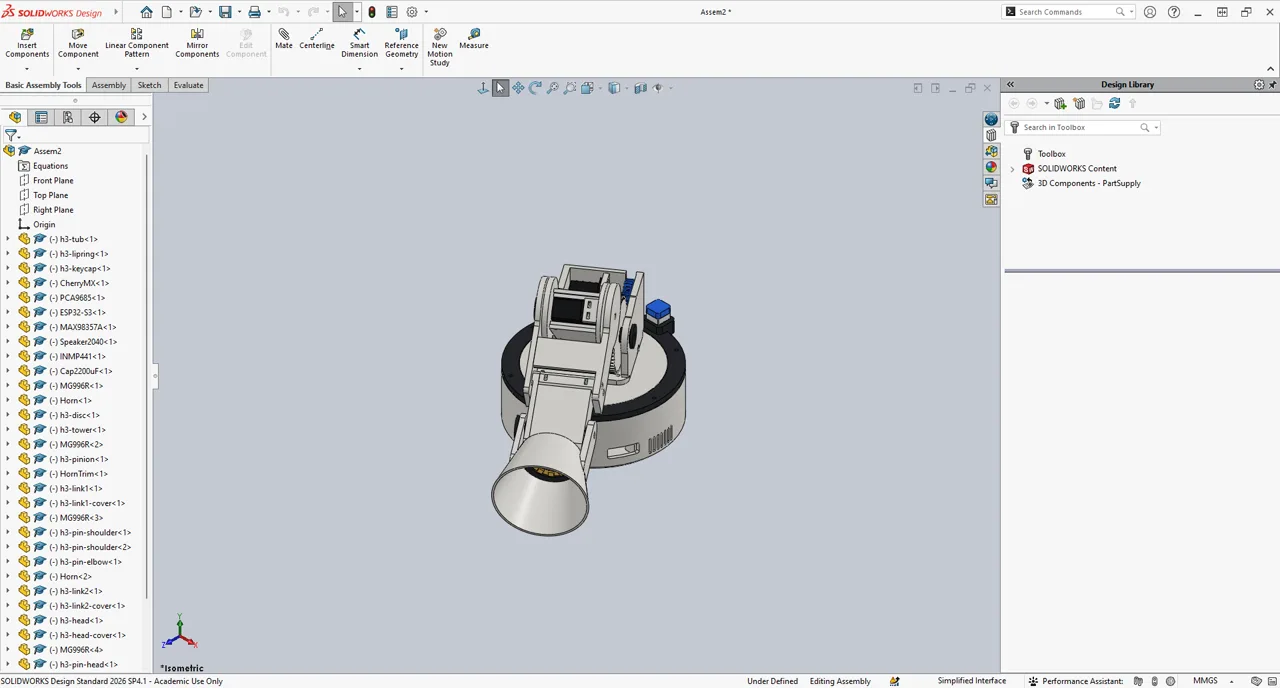The height and width of the screenshot is (688, 1280).
Task: Click the Home icon in the title bar
Action: tap(147, 12)
